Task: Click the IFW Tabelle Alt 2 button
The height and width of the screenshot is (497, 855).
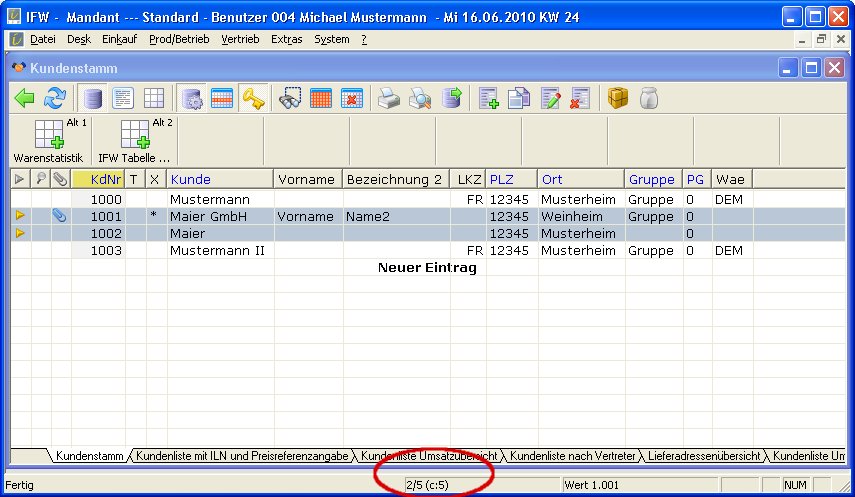Action: click(x=135, y=141)
